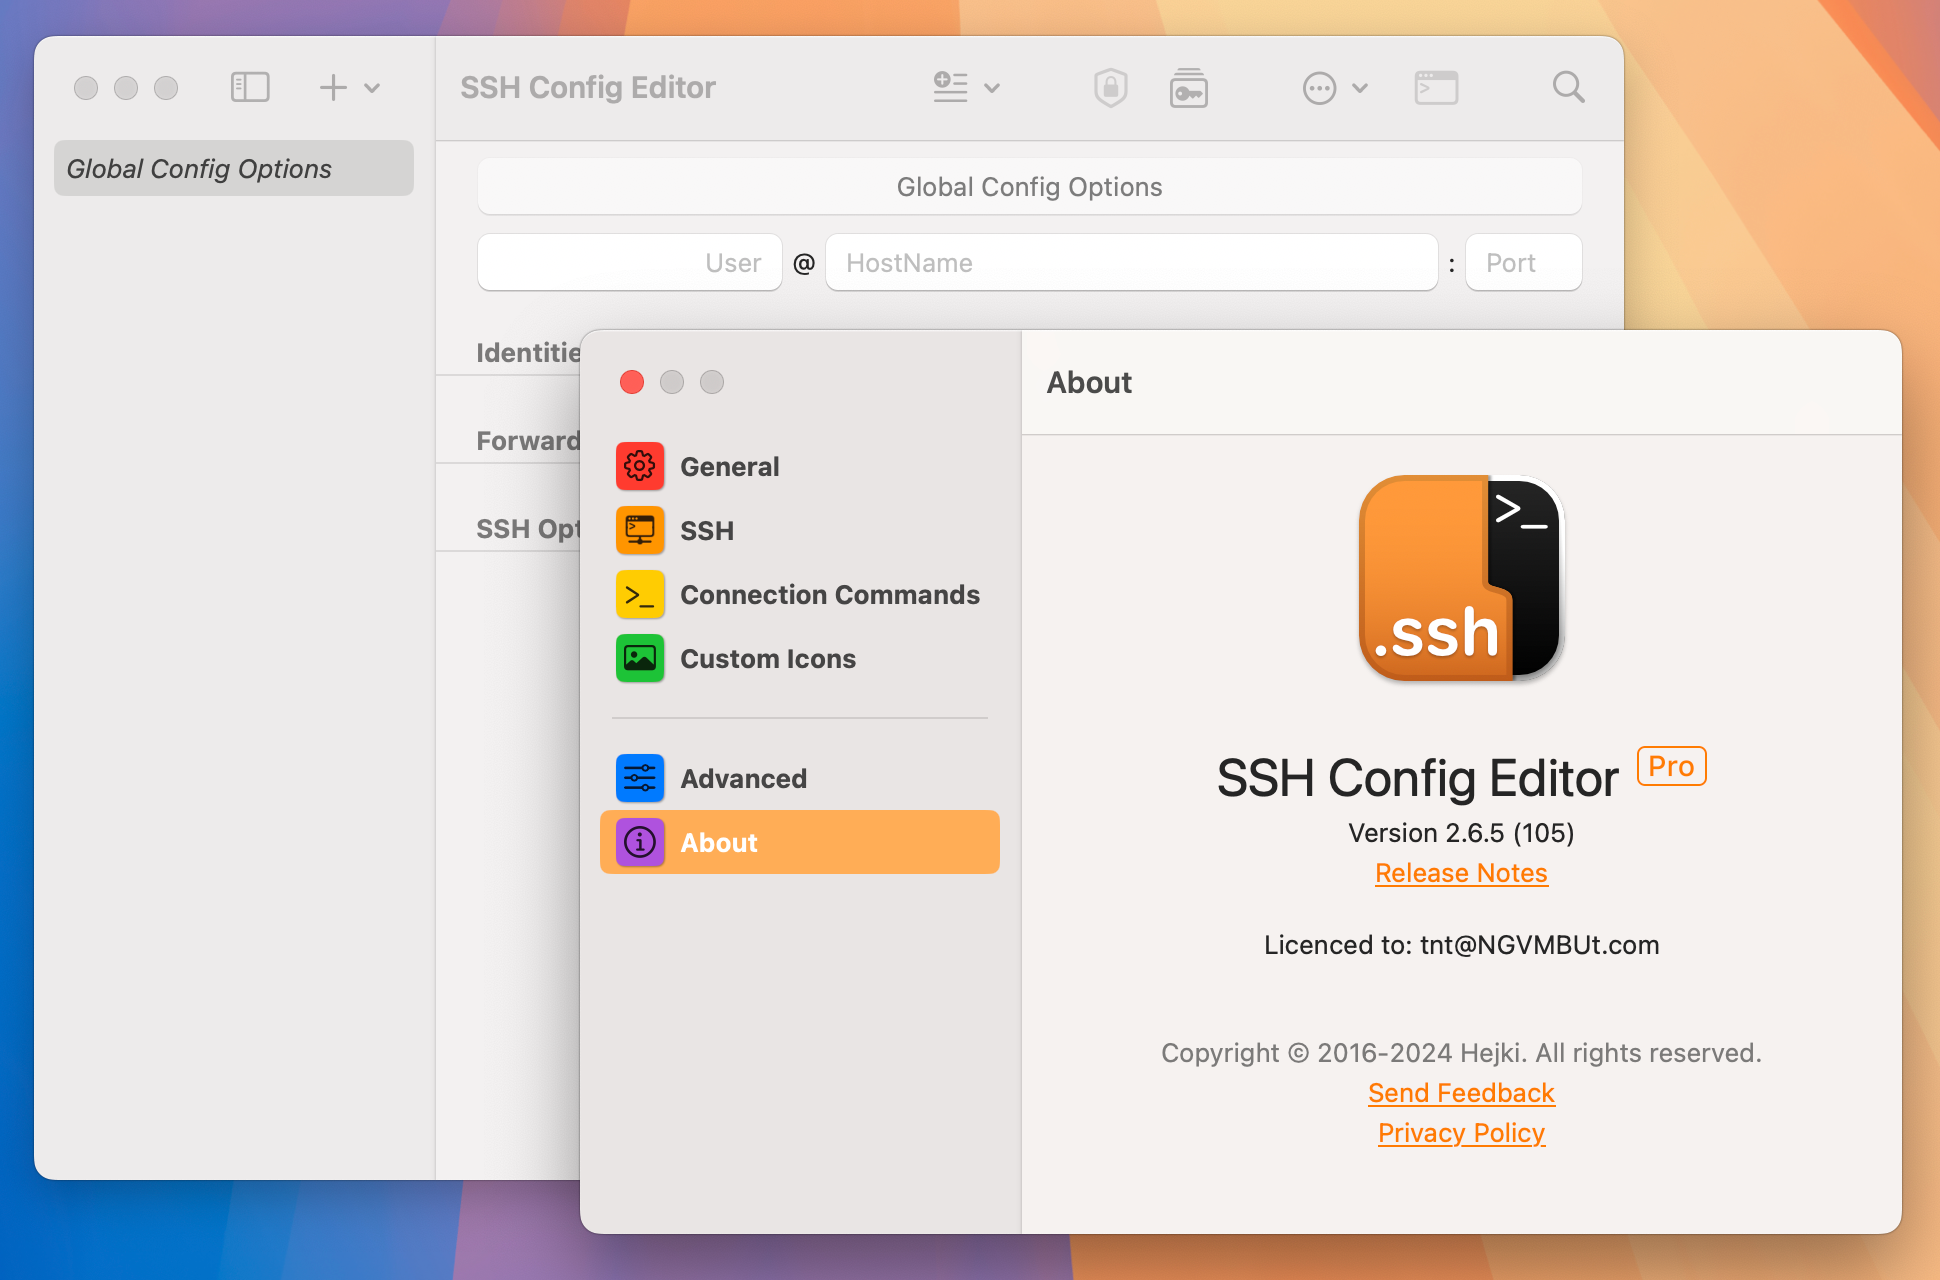
Task: Select the Advanced settings icon
Action: click(639, 777)
